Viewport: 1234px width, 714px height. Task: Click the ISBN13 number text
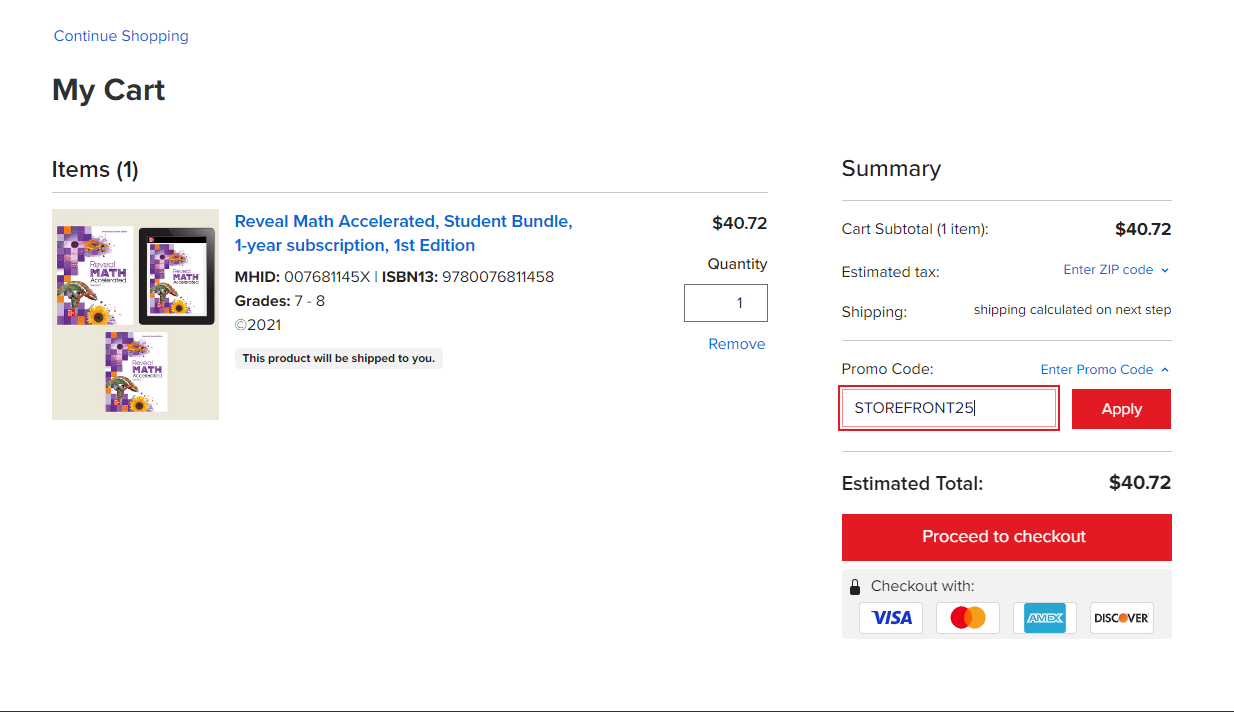(x=497, y=277)
